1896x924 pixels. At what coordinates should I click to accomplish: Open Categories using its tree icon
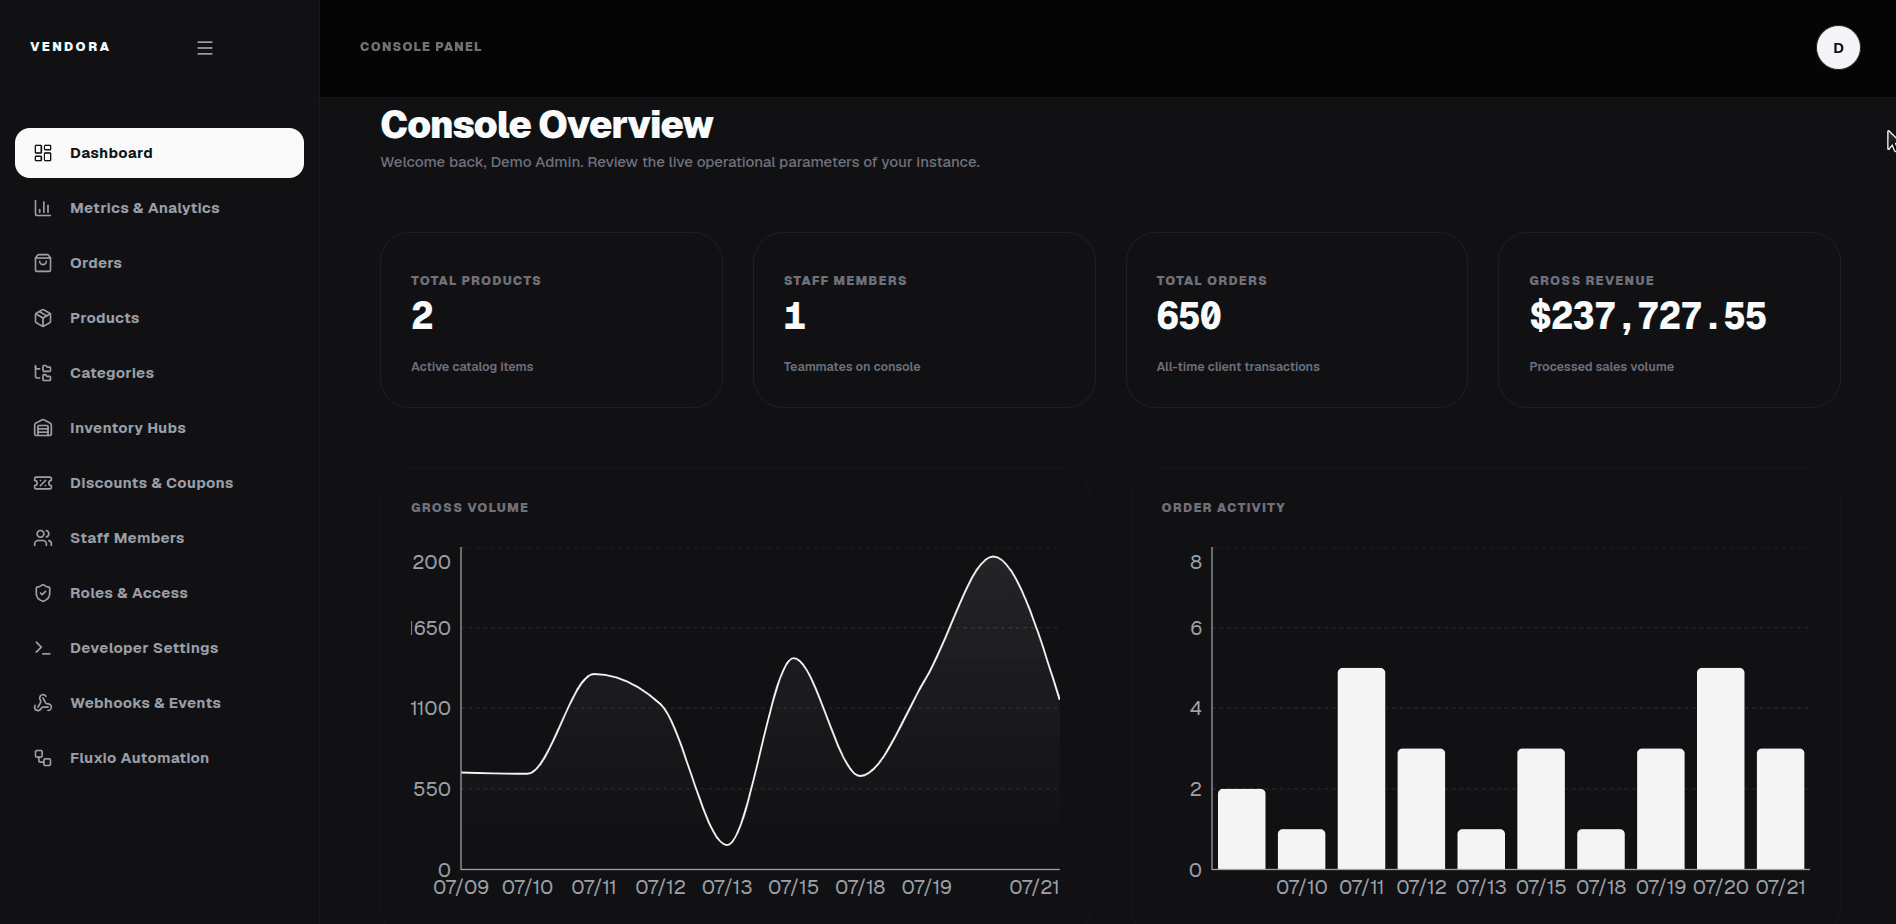[43, 373]
